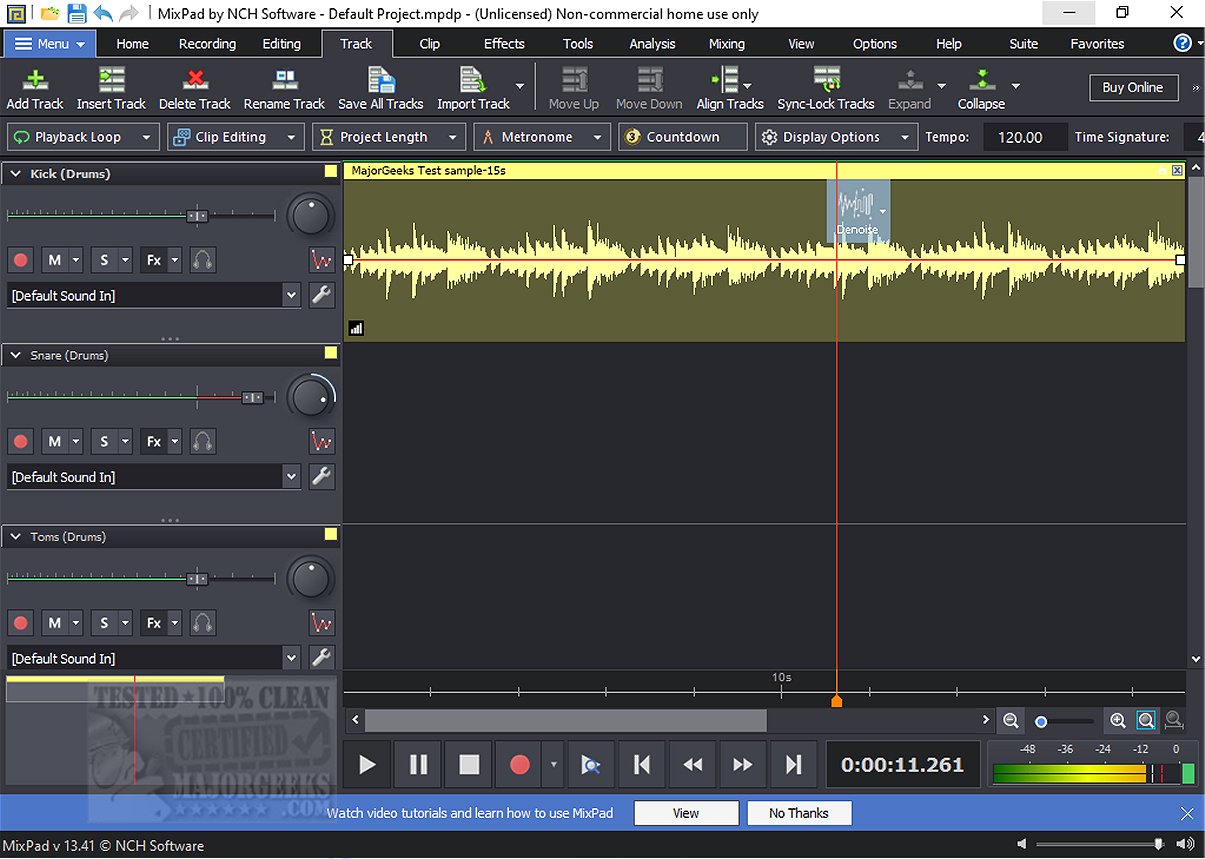Click the Sync-Lock Tracks icon
Viewport: 1205px width, 859px height.
(x=826, y=81)
